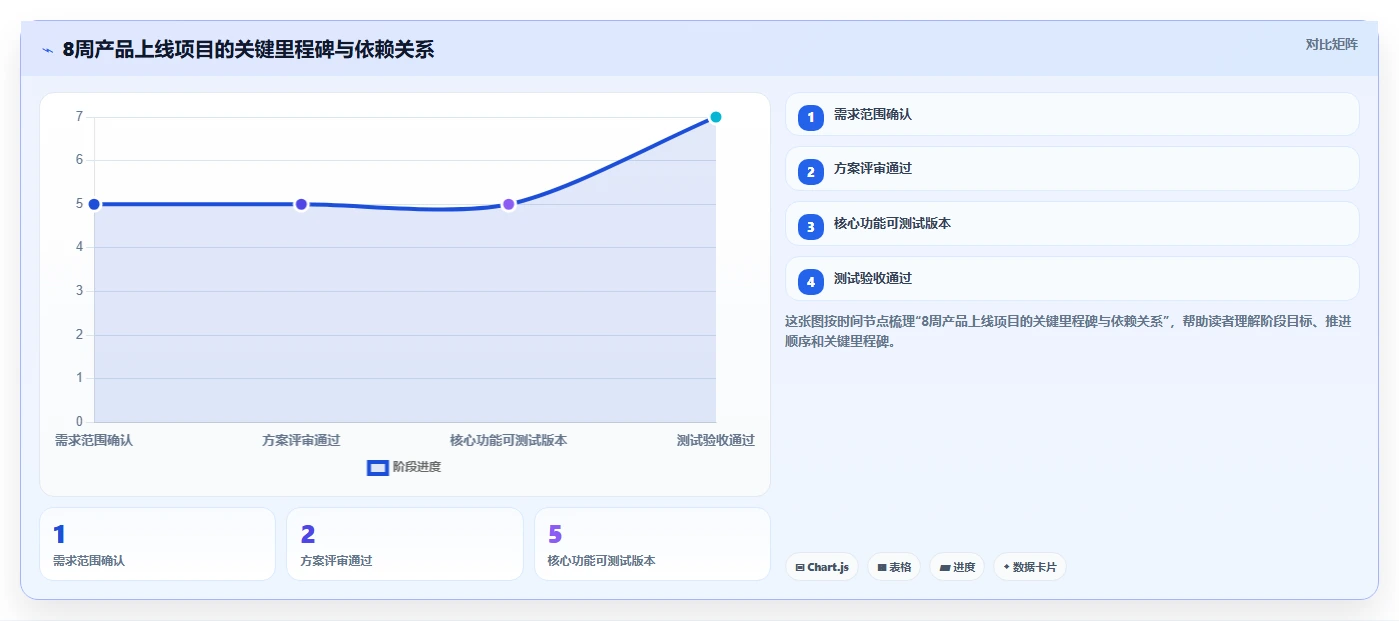Viewport: 1399px width, 621px height.
Task: Open the 核心功能可测试版本 milestone row
Action: pyautogui.click(x=1072, y=224)
